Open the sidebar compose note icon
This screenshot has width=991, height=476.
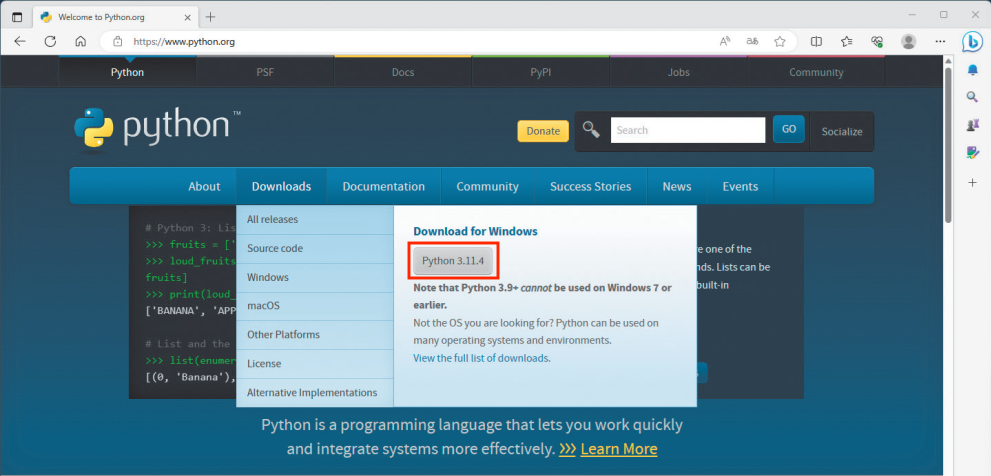click(x=973, y=152)
